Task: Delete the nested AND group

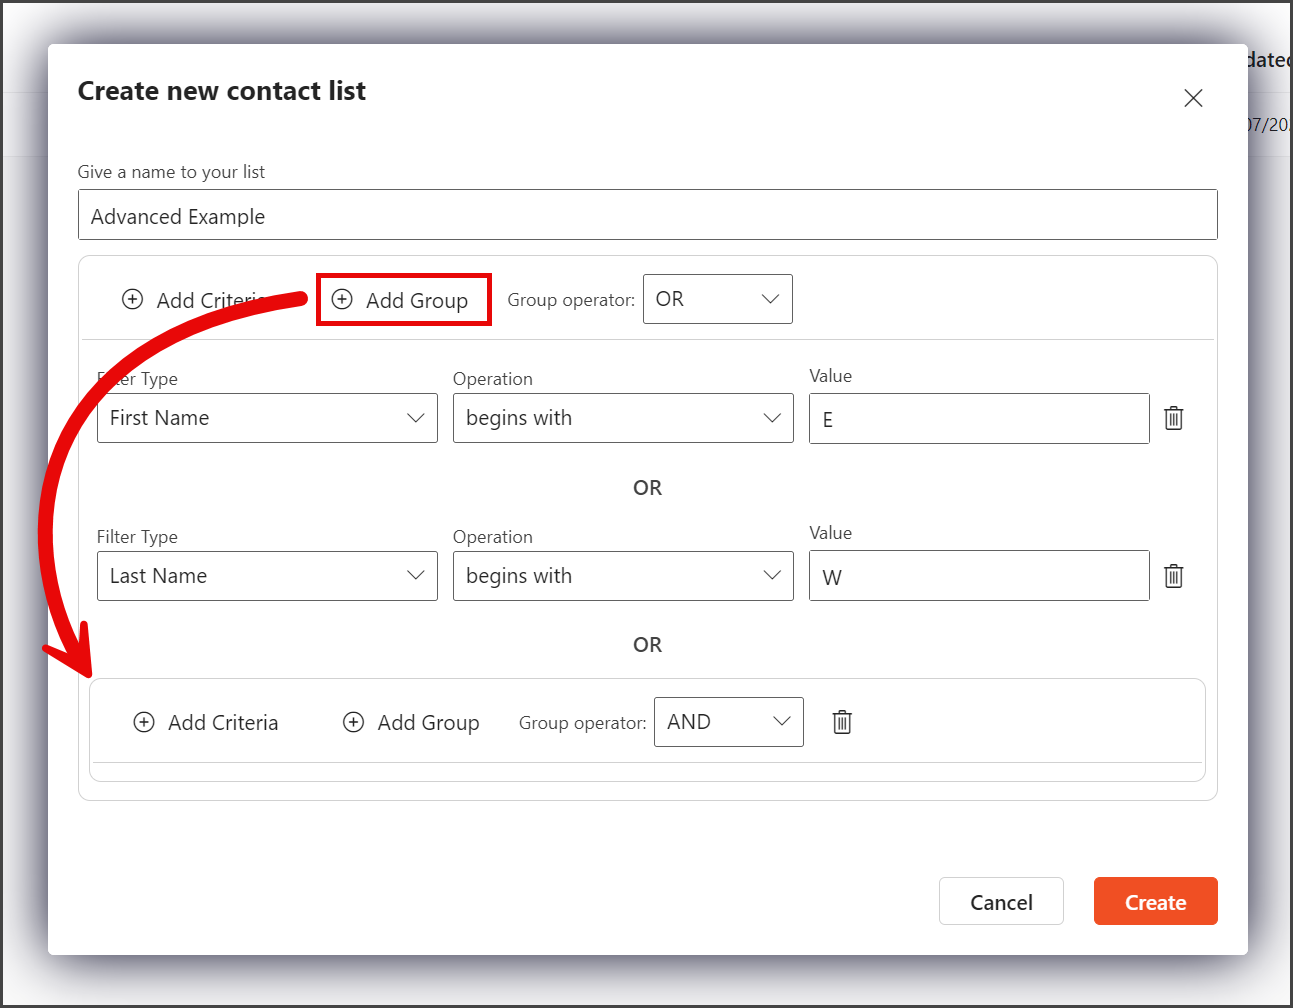Action: [842, 722]
